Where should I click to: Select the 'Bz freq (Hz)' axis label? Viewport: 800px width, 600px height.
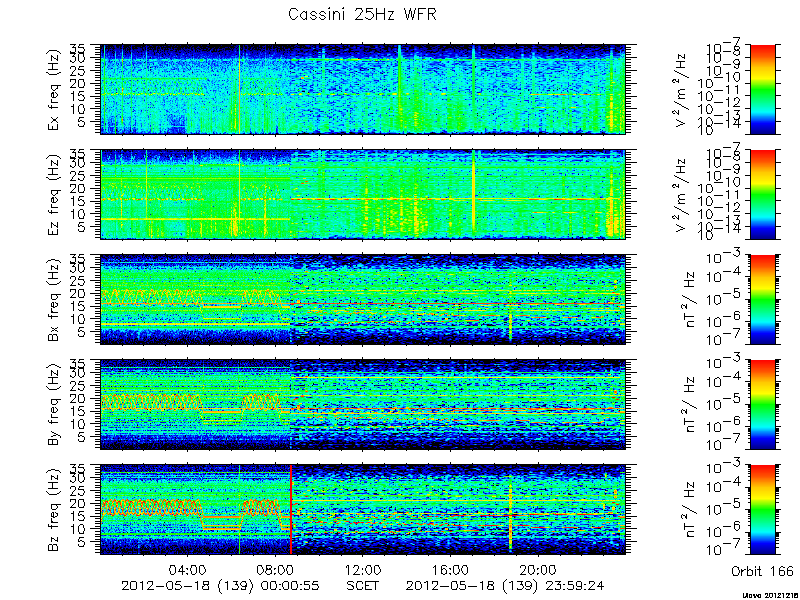54,510
